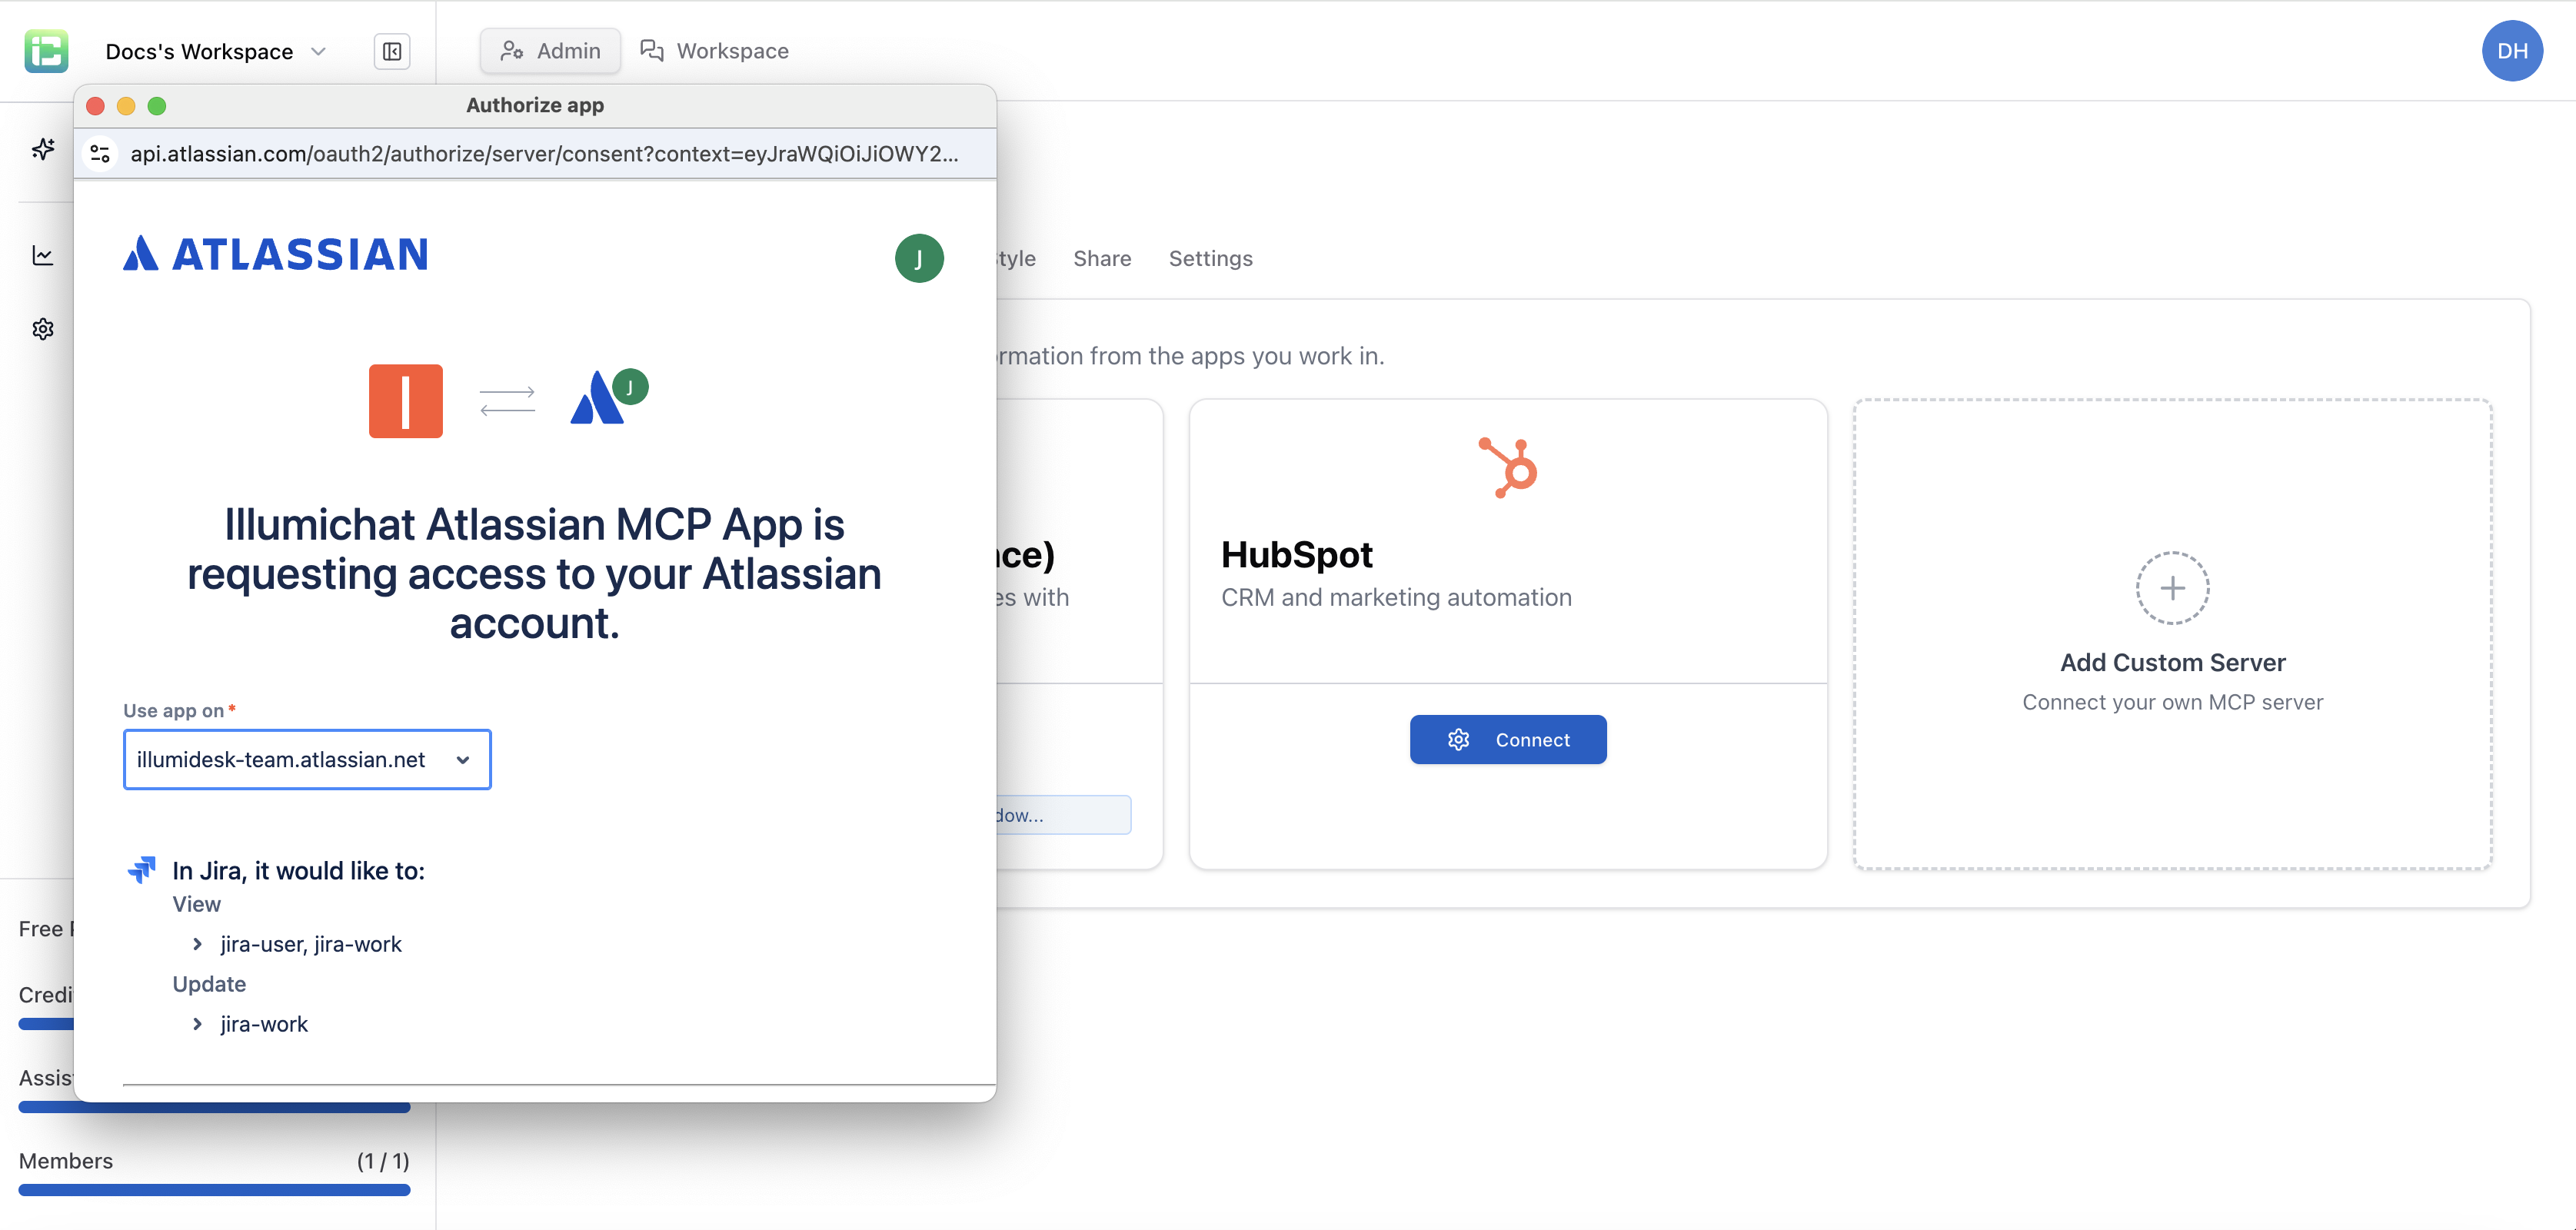Connect the HubSpot integration
The width and height of the screenshot is (2576, 1230).
[1508, 739]
